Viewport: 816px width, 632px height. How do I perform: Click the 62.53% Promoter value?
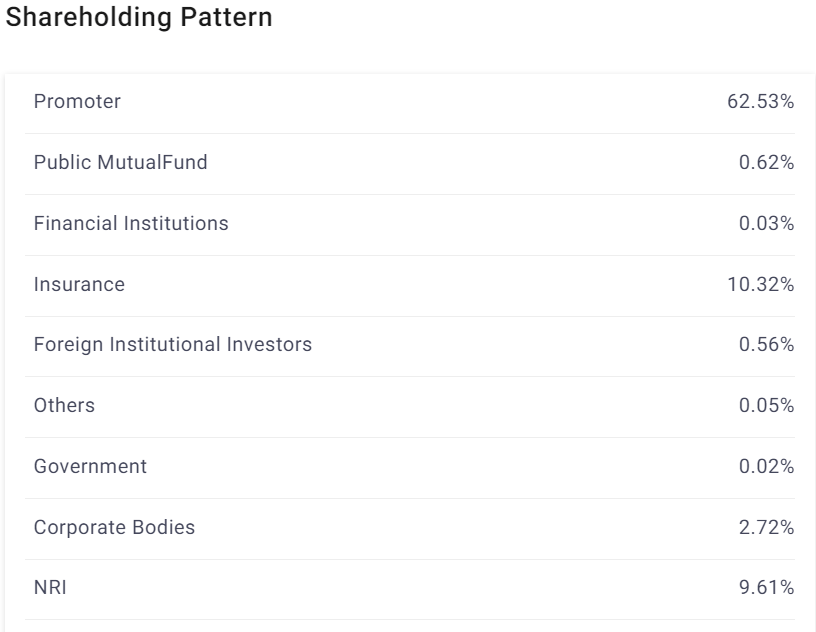coord(760,102)
